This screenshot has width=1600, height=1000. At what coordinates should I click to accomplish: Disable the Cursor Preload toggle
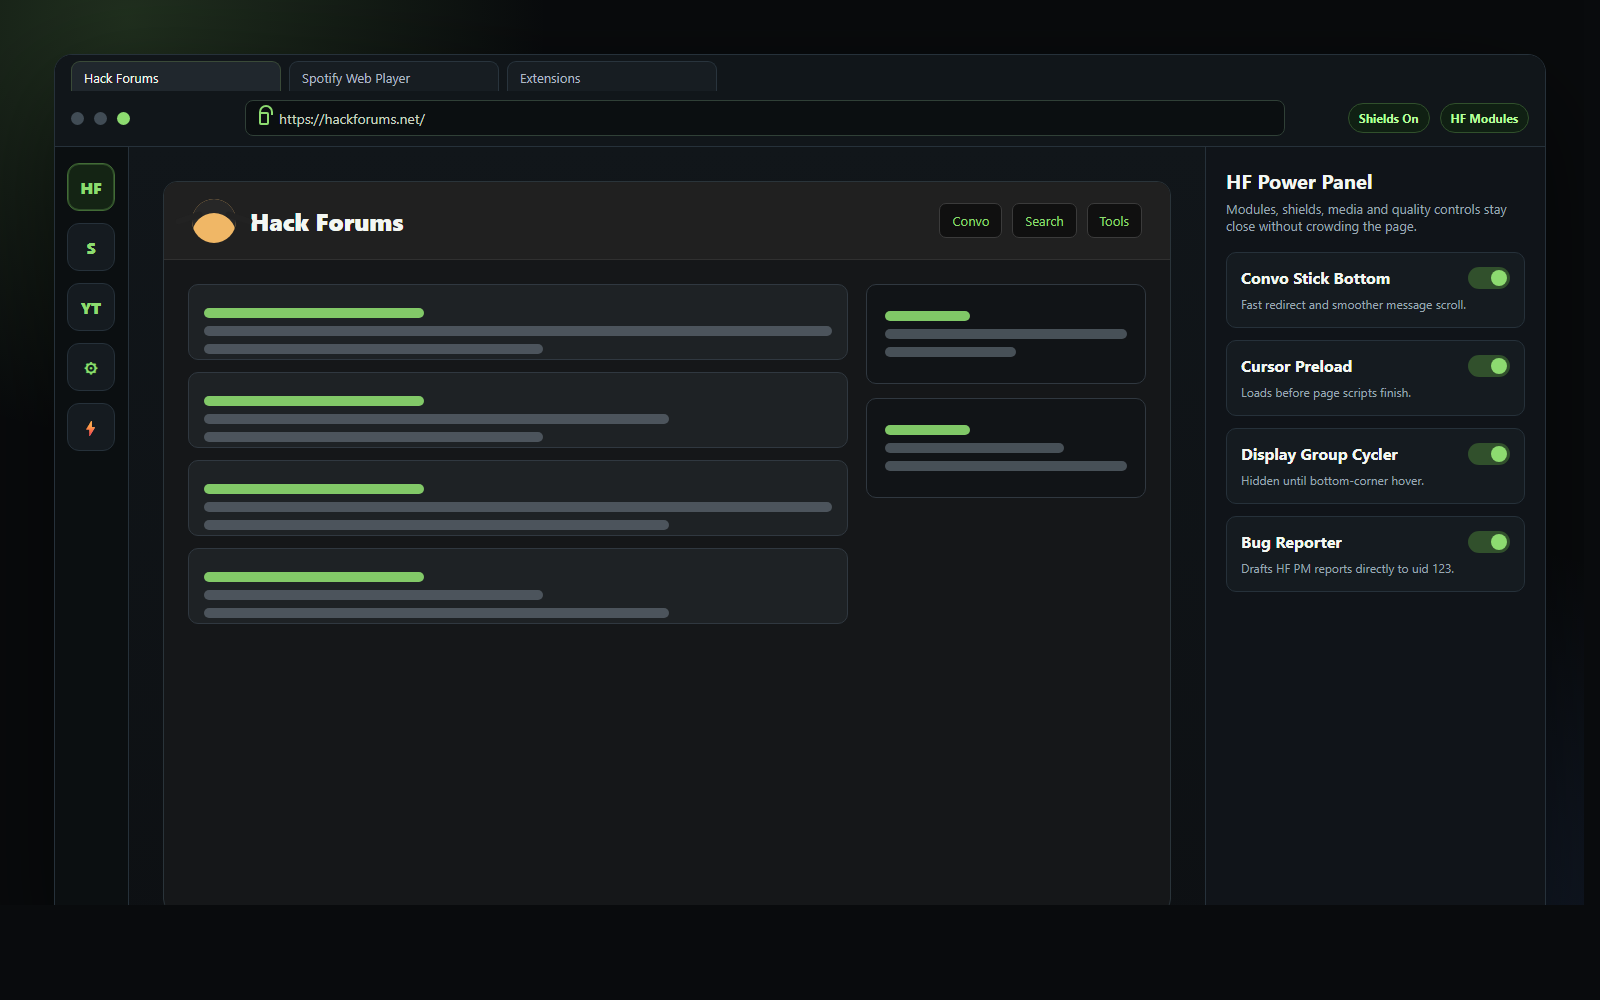pos(1488,366)
